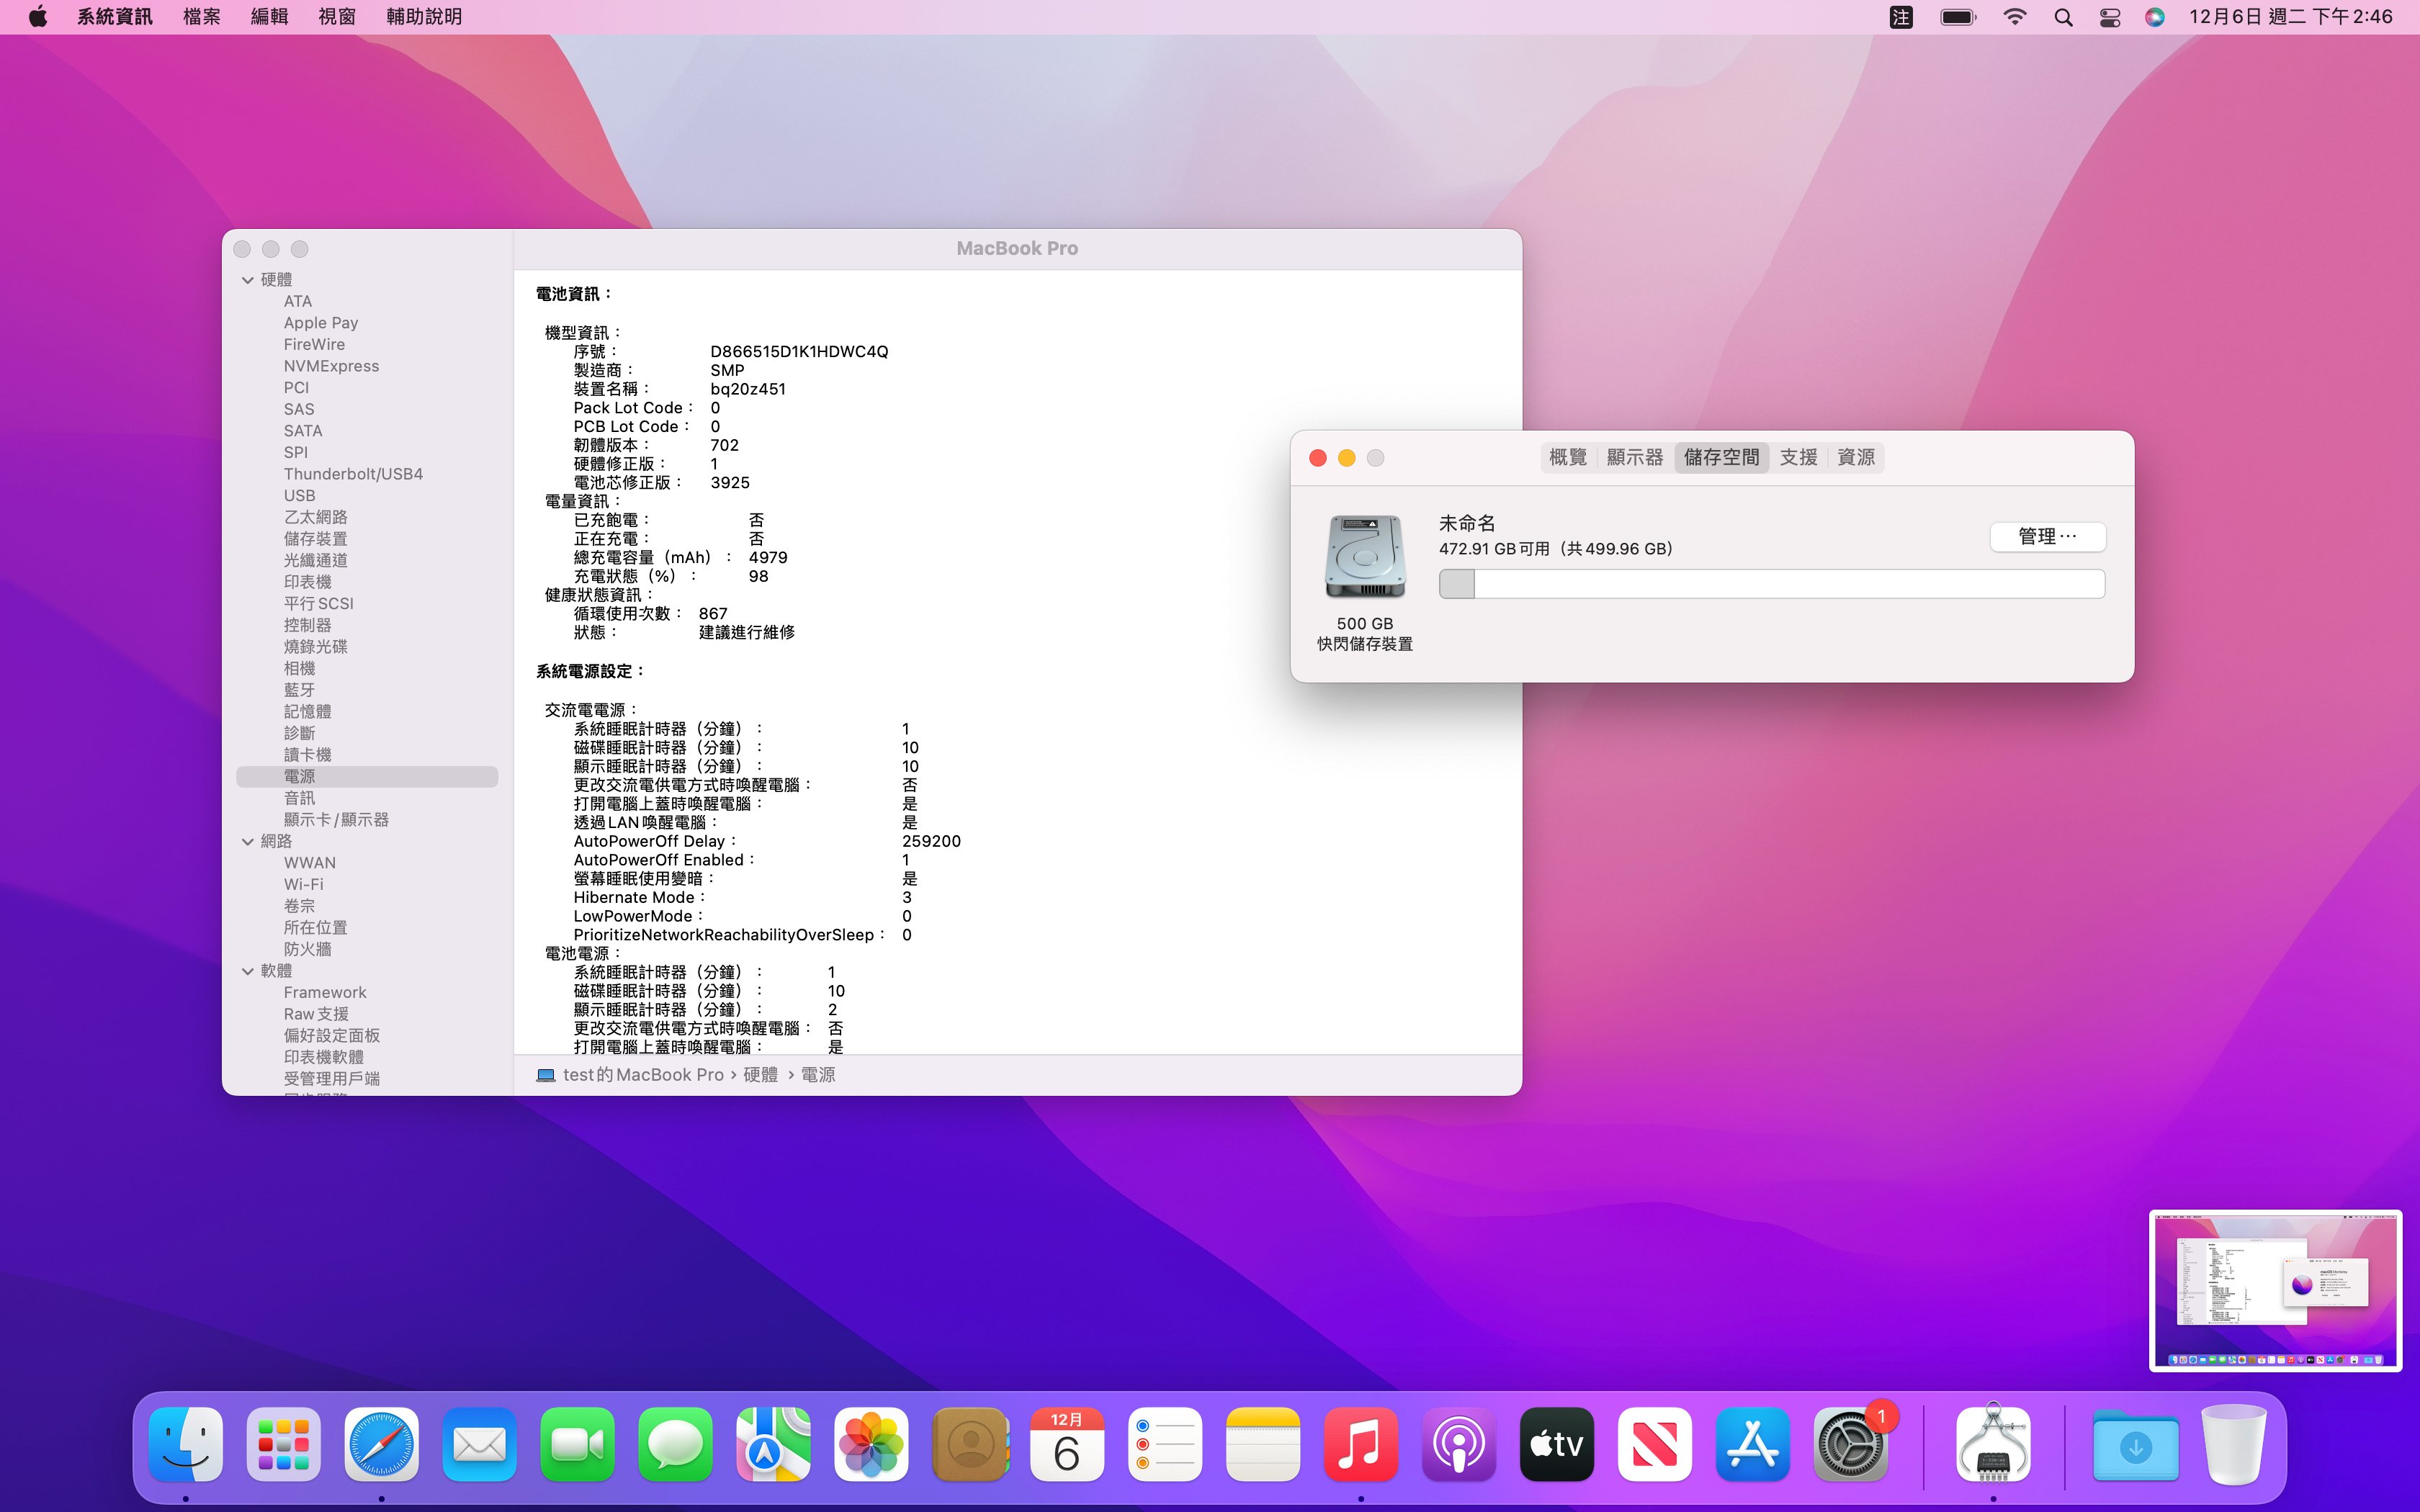This screenshot has width=2420, height=1512.
Task: Open Maps from the Dock
Action: [774, 1444]
